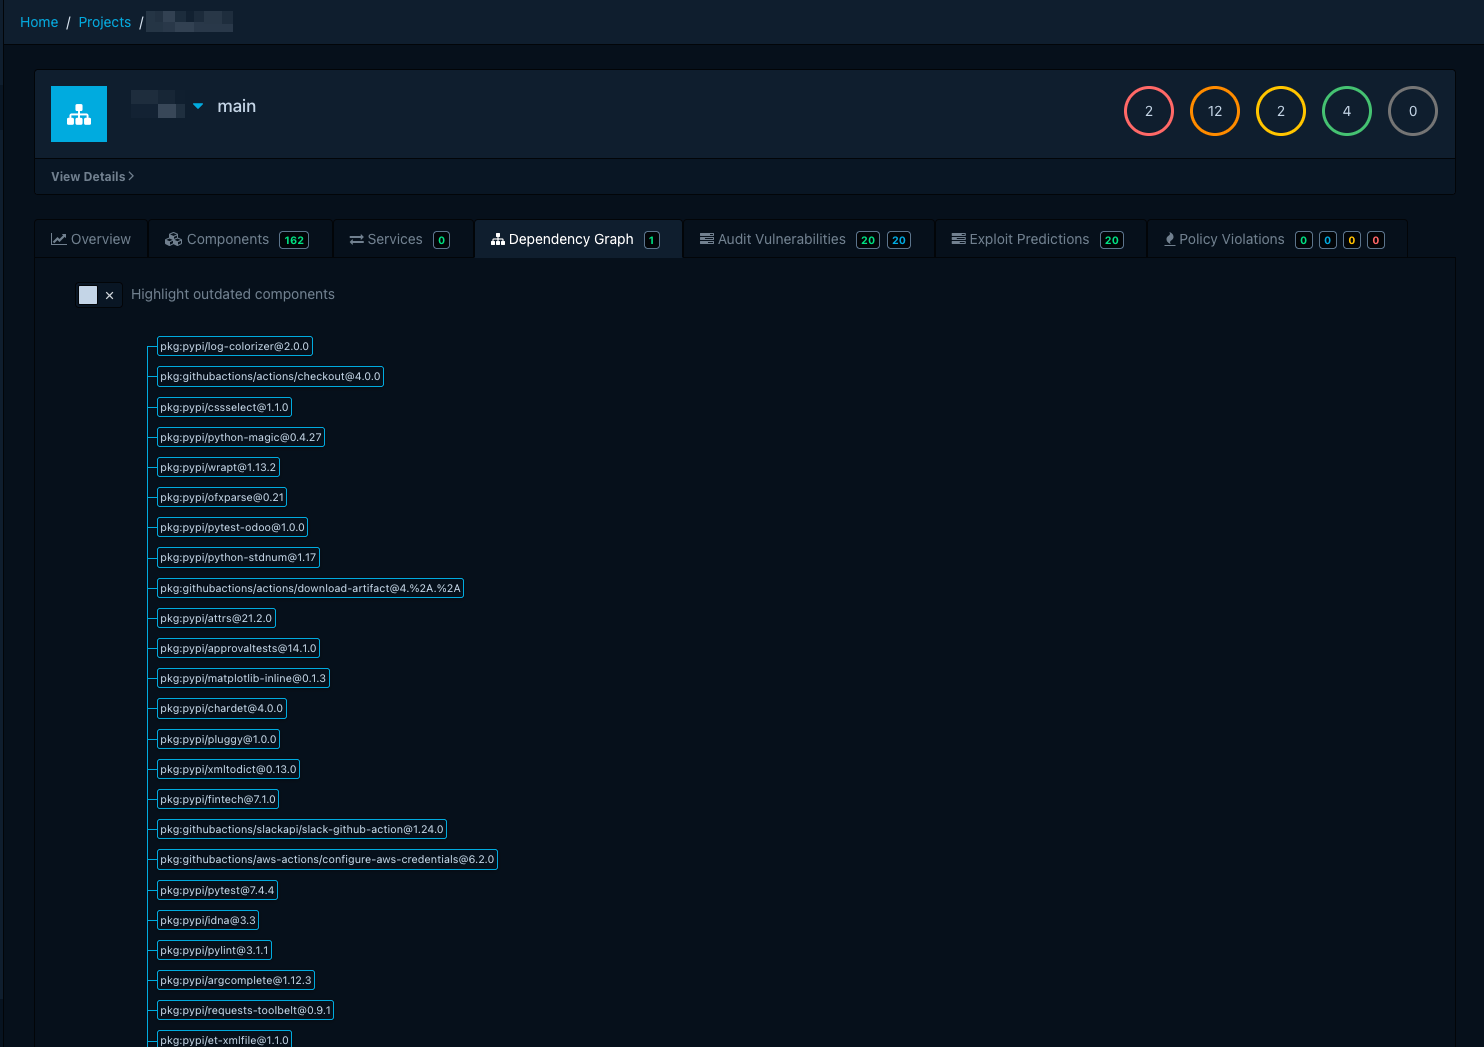Select node pkg:pypi/pluggy@1.0.0
This screenshot has height=1047, width=1484.
pyautogui.click(x=218, y=739)
